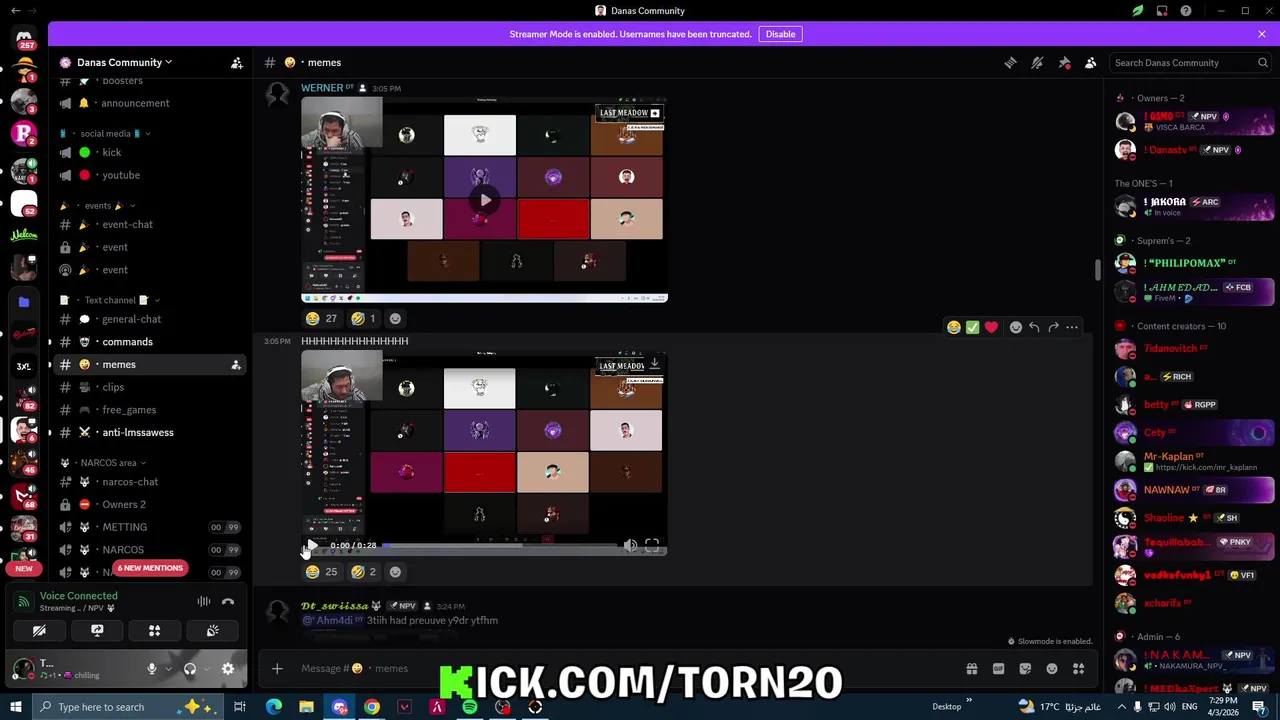Screen dimensions: 1280x720
Task: Open User Settings gear
Action: (228, 669)
